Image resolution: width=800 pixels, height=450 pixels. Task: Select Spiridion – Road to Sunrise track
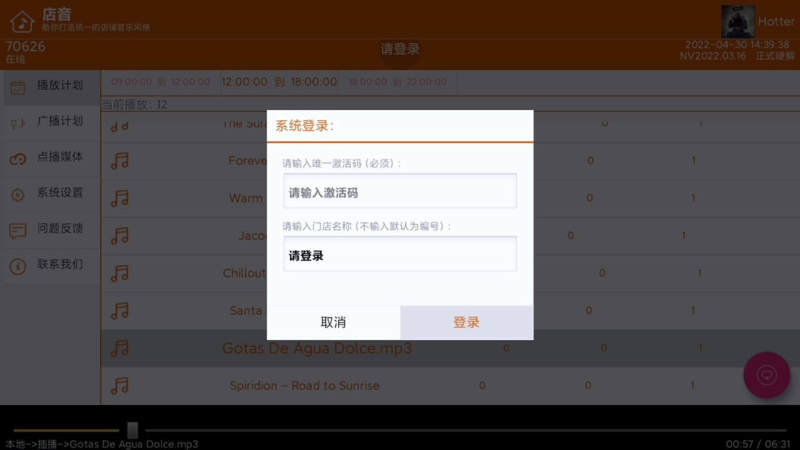coord(304,386)
